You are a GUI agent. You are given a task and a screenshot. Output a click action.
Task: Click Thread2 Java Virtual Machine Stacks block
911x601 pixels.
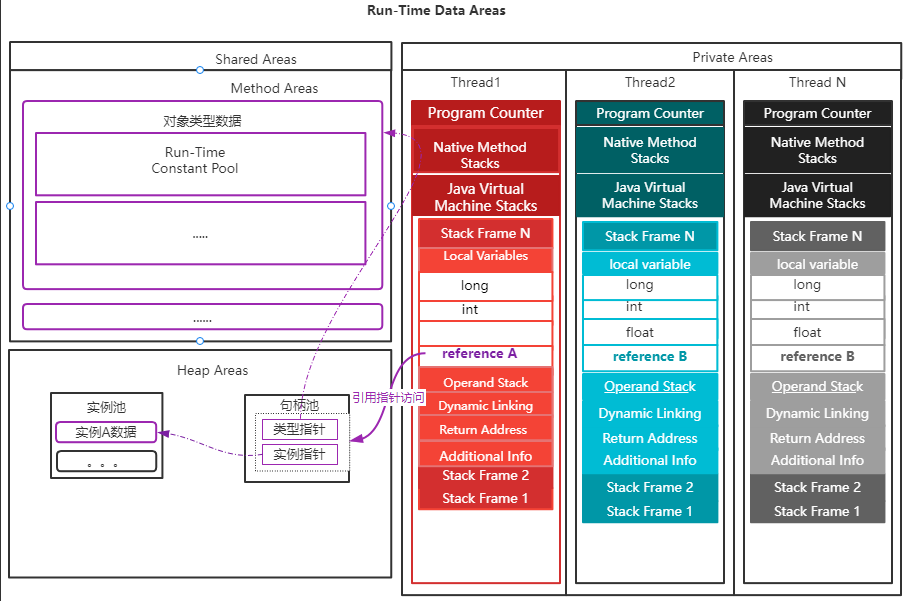[650, 195]
